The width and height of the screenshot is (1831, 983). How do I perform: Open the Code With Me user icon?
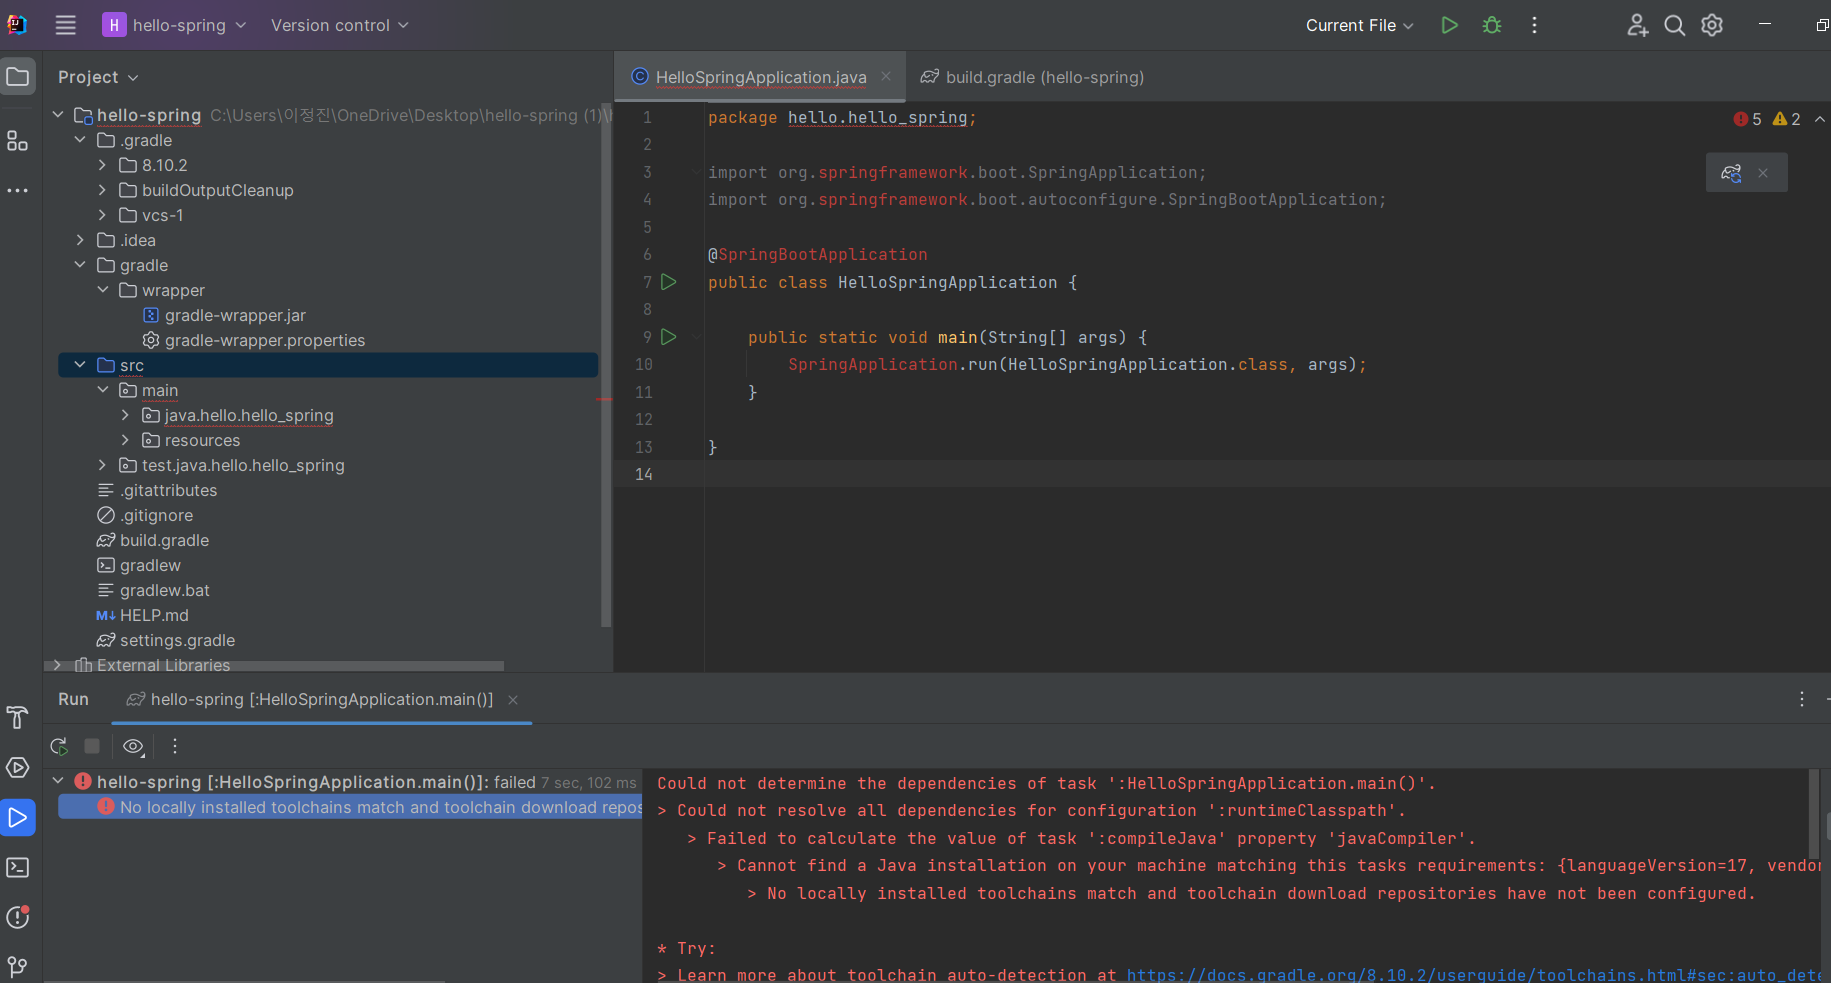pyautogui.click(x=1637, y=25)
